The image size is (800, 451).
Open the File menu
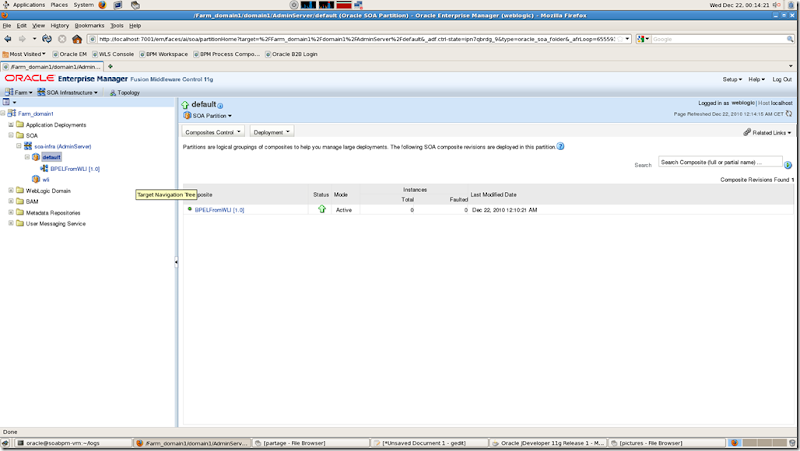7,26
